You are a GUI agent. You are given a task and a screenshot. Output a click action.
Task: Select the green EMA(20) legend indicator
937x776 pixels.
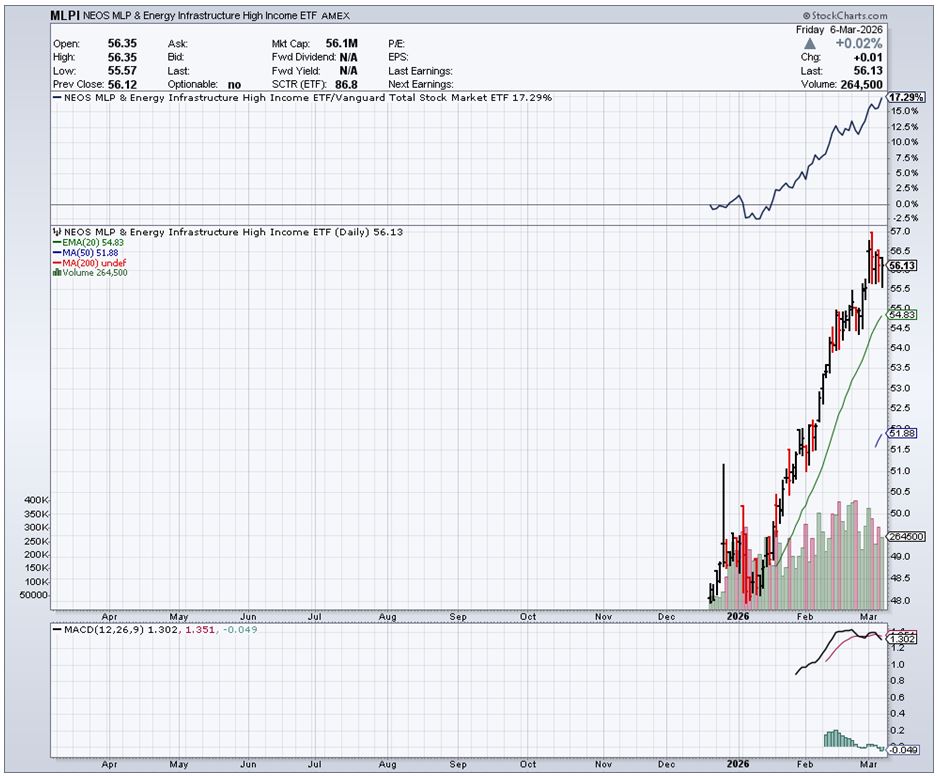point(57,243)
